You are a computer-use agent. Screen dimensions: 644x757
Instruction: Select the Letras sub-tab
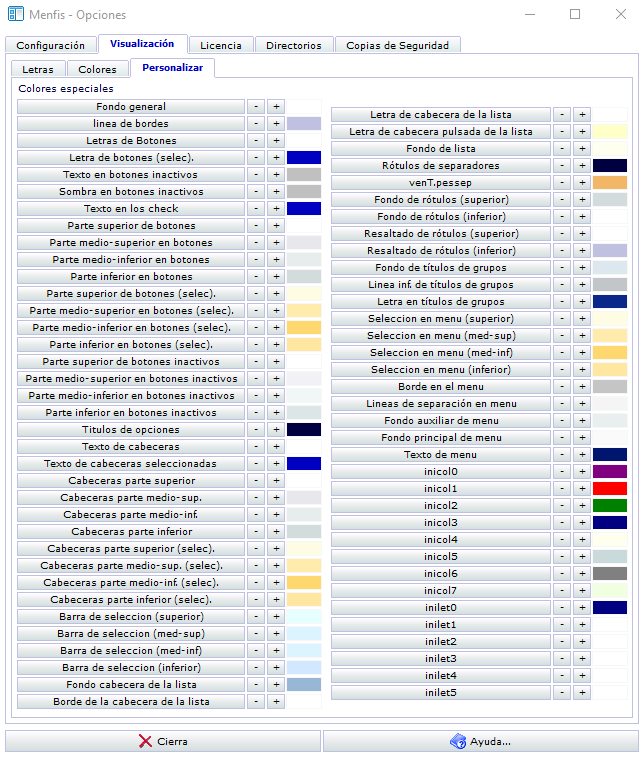pyautogui.click(x=38, y=69)
